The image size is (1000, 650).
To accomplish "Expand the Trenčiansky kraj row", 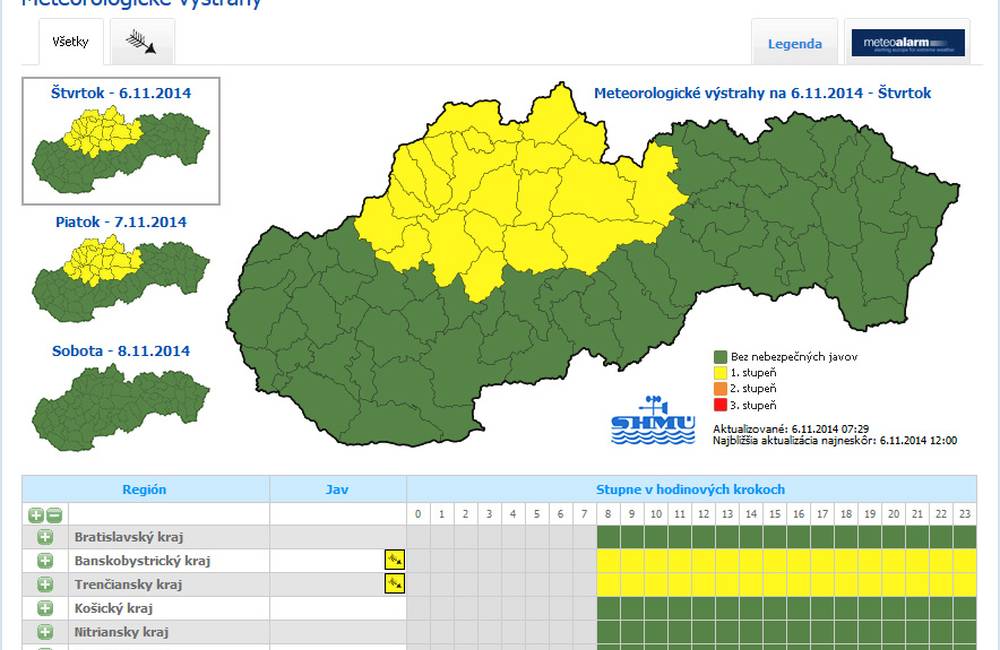I will 45,584.
